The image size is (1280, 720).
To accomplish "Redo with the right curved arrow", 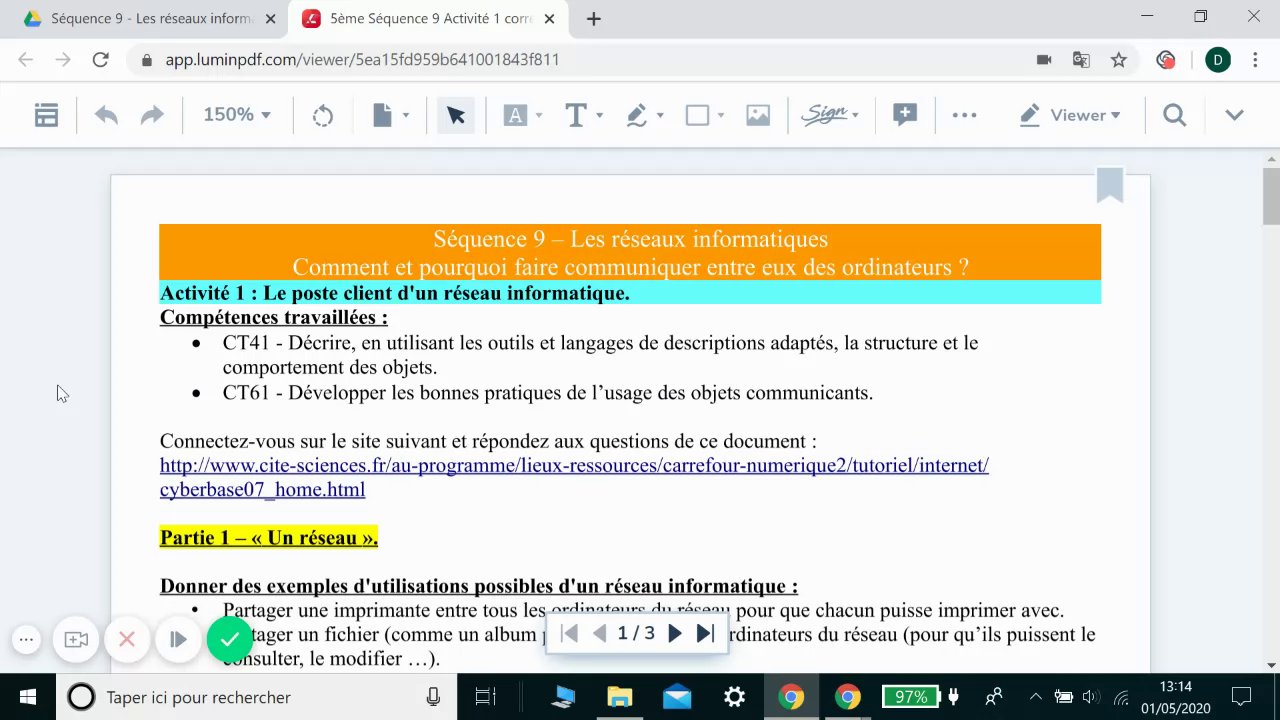I will click(152, 115).
